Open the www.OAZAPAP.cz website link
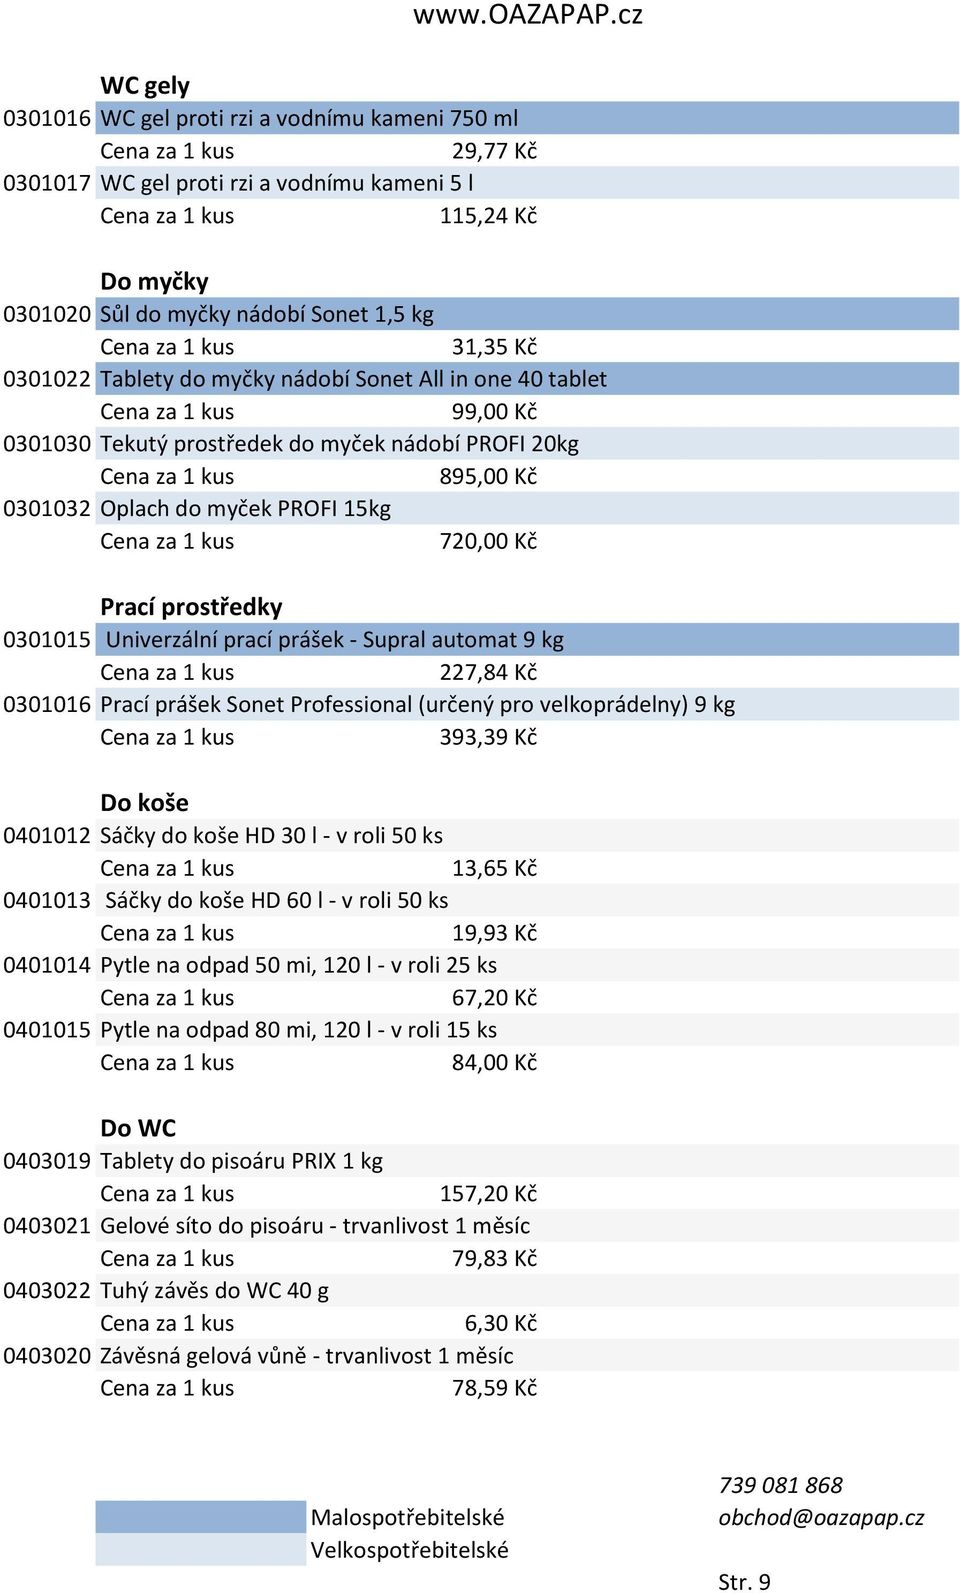The width and height of the screenshot is (960, 1593). click(x=528, y=15)
